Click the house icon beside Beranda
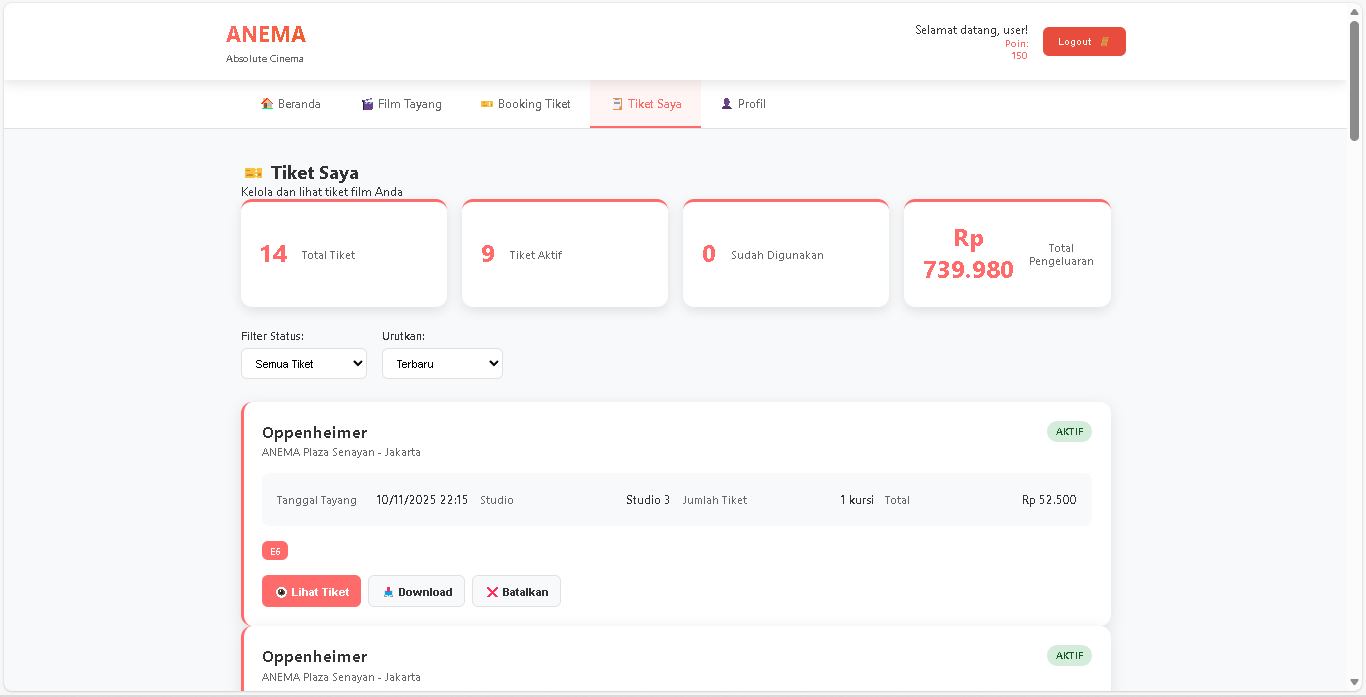This screenshot has width=1366, height=697. pyautogui.click(x=267, y=104)
